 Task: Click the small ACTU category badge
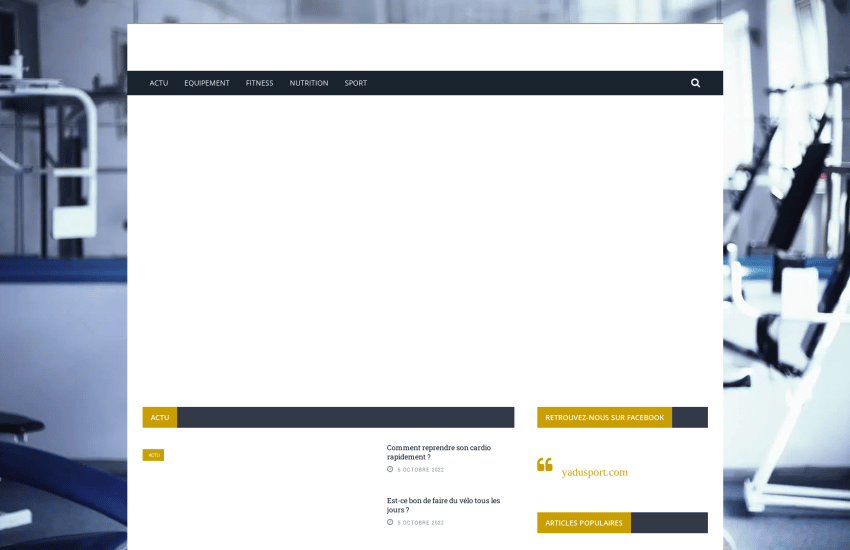[153, 455]
